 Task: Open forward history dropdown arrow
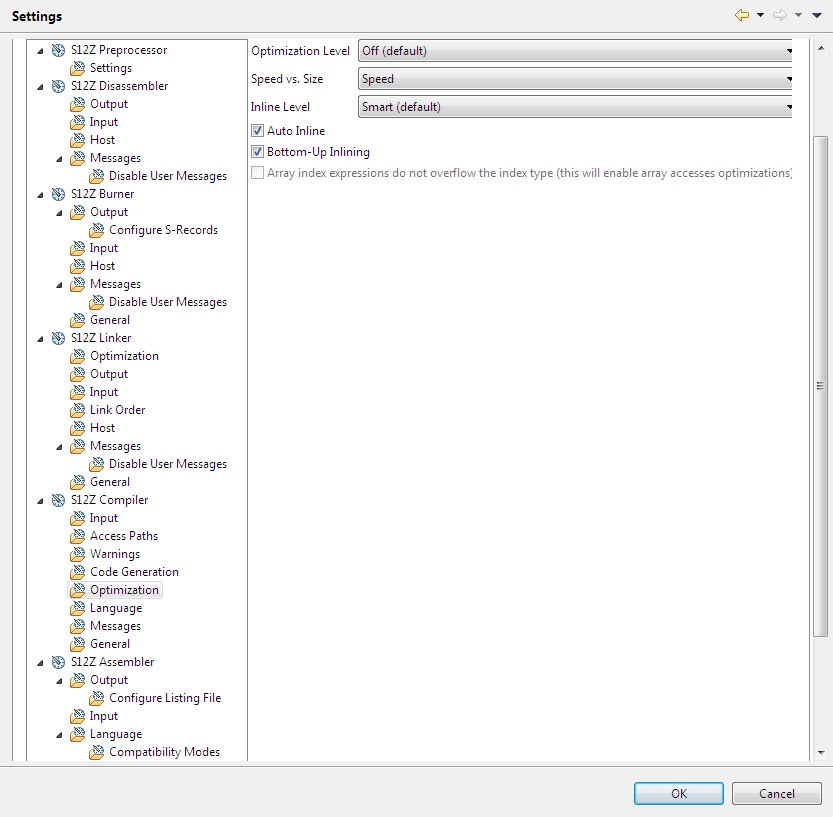[x=798, y=15]
